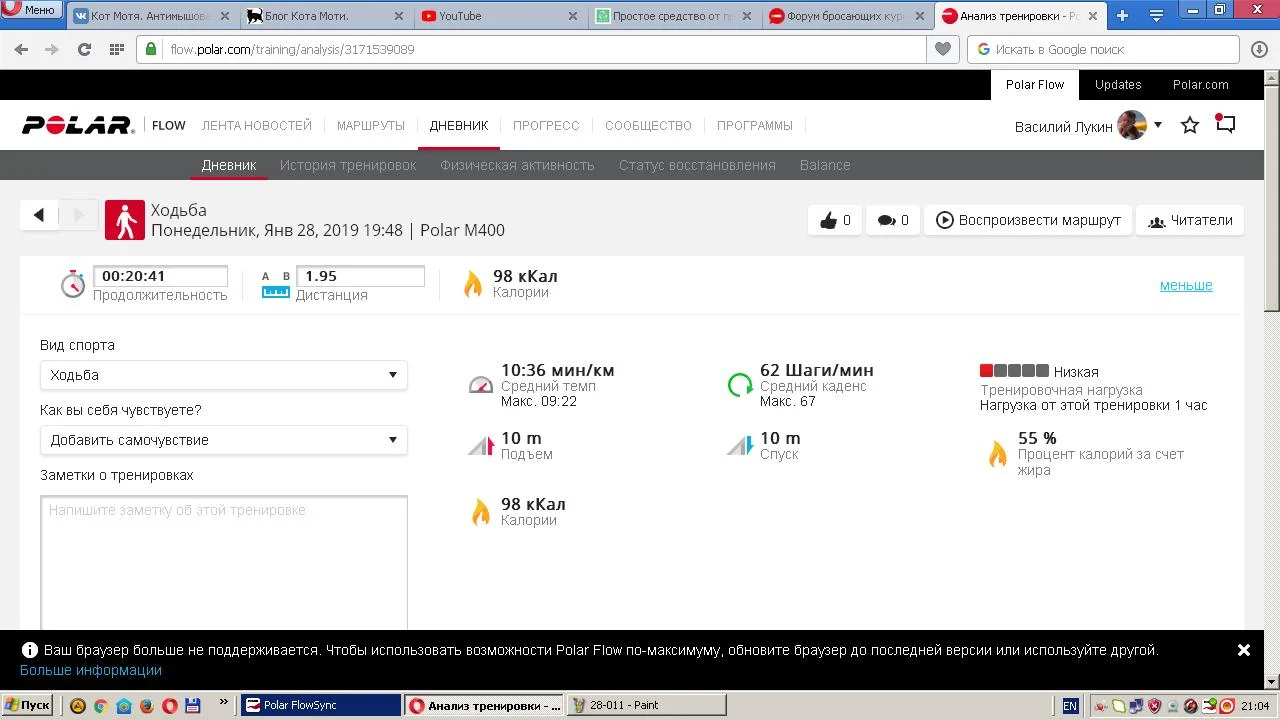The height and width of the screenshot is (720, 1280).
Task: Expand the Вид спорта dropdown
Action: [x=223, y=375]
